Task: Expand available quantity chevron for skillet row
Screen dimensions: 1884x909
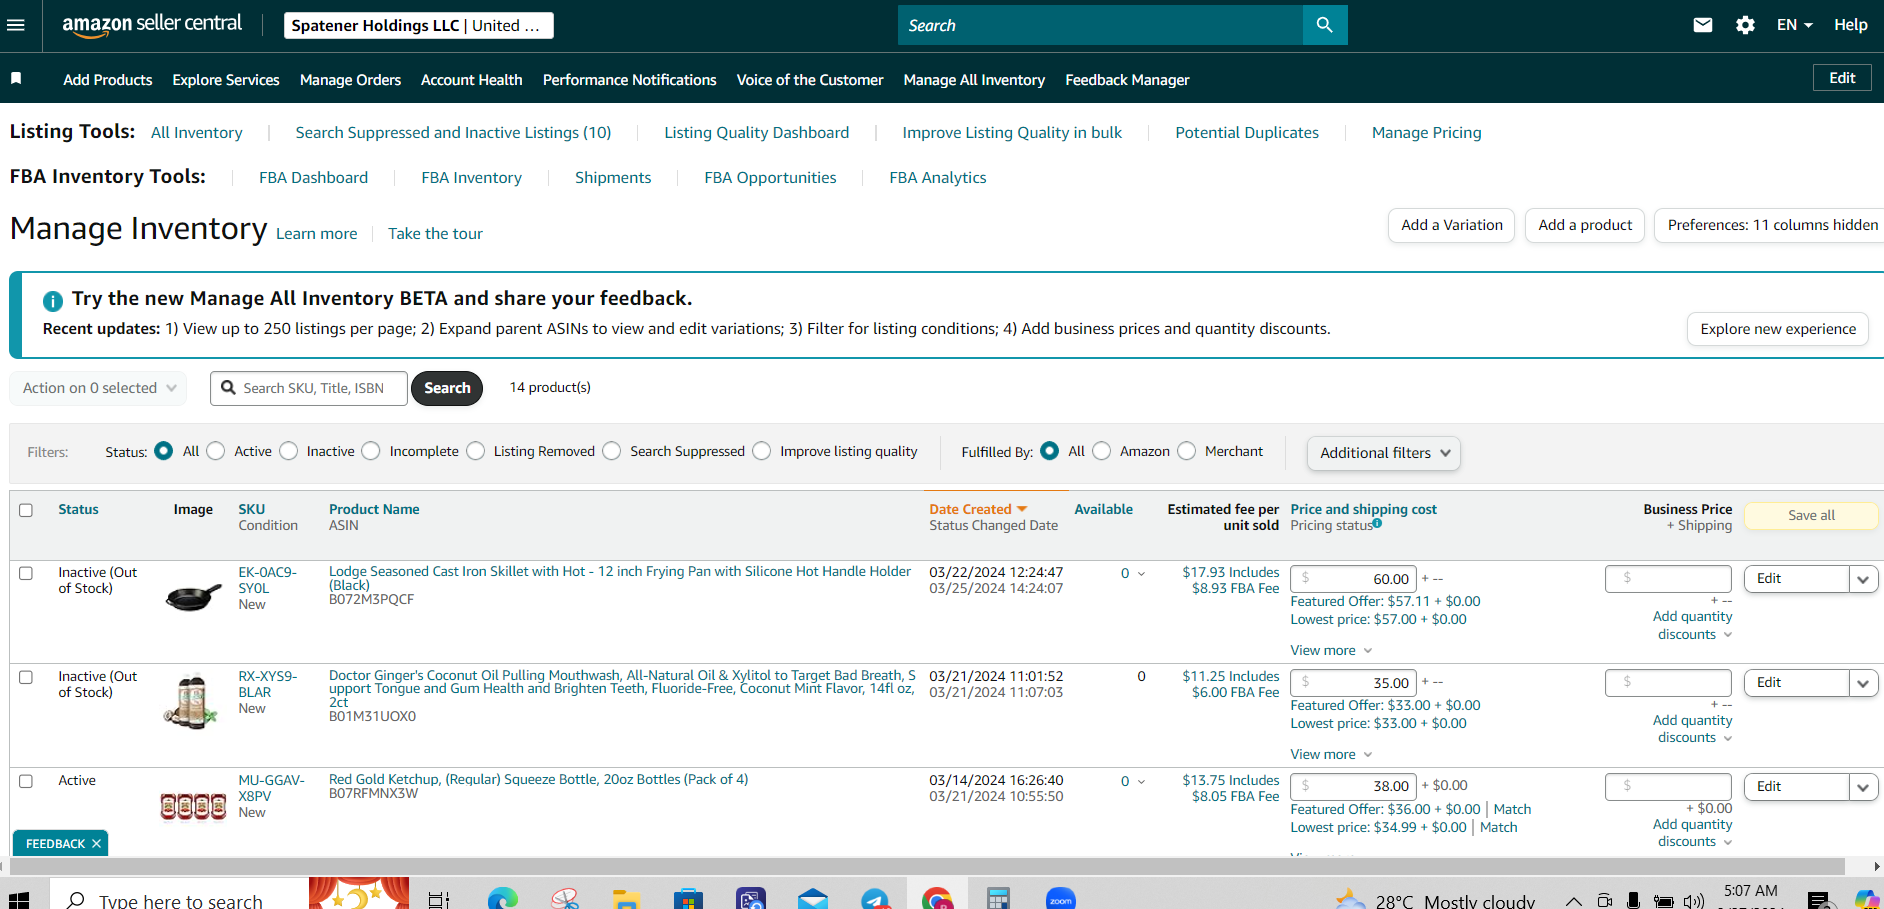Action: (1141, 574)
